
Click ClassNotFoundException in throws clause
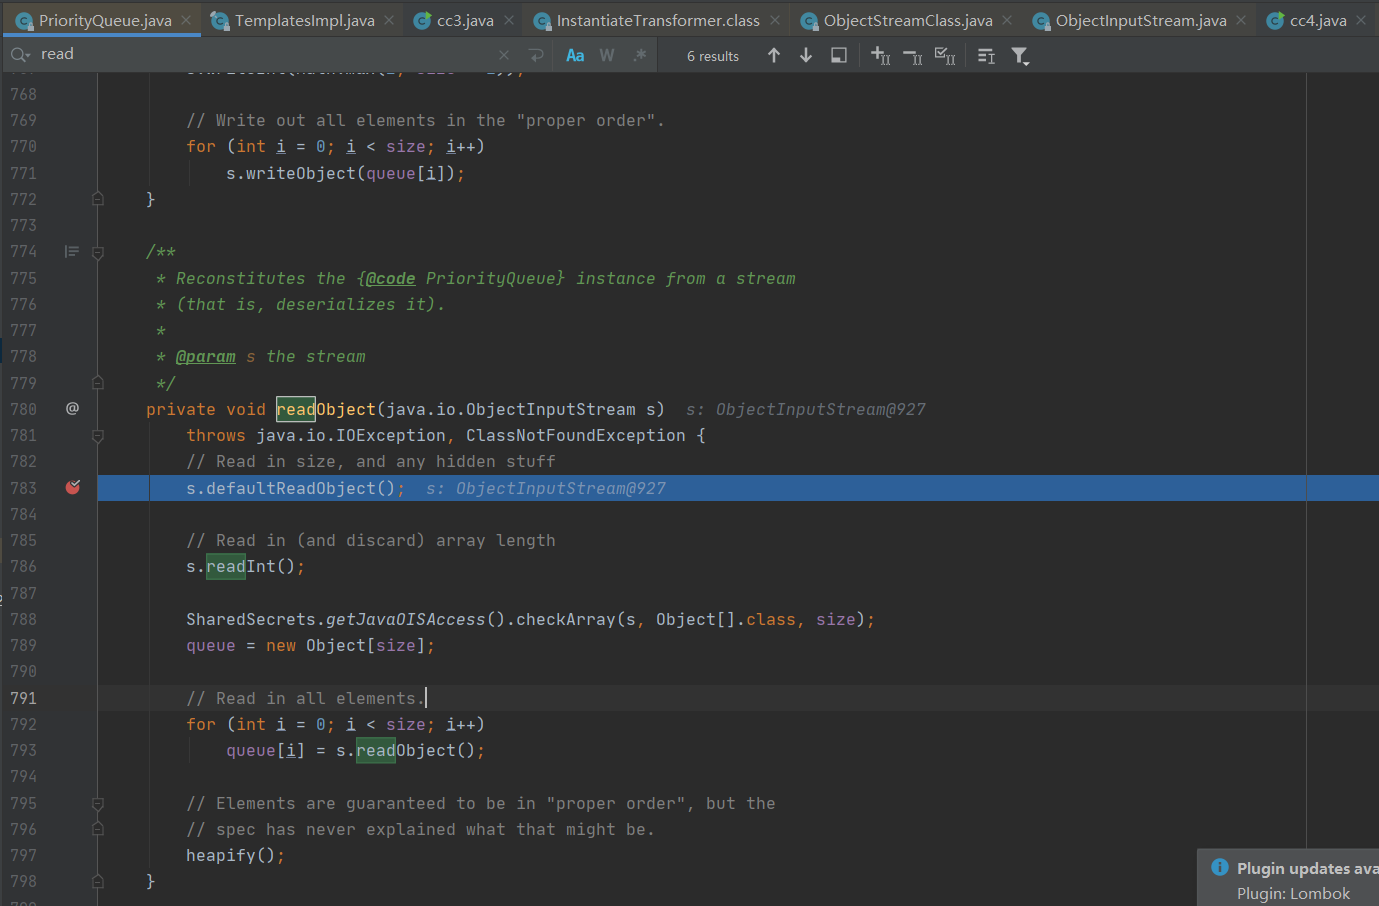point(576,436)
